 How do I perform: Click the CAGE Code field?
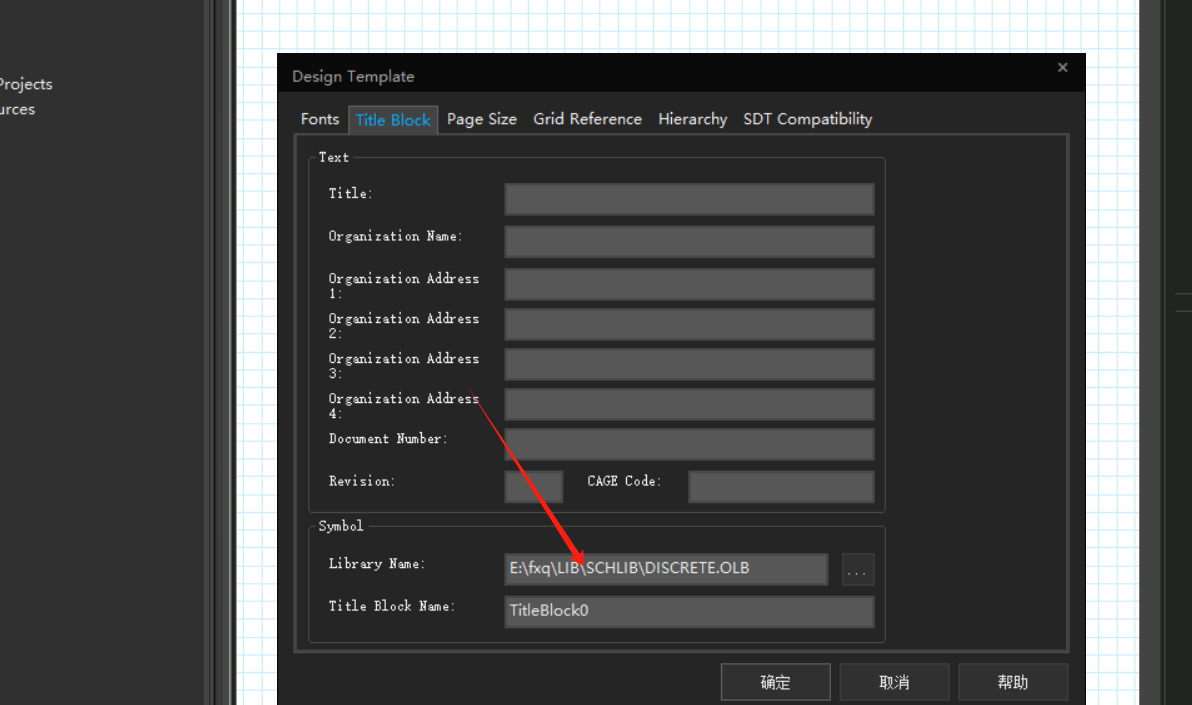point(781,487)
